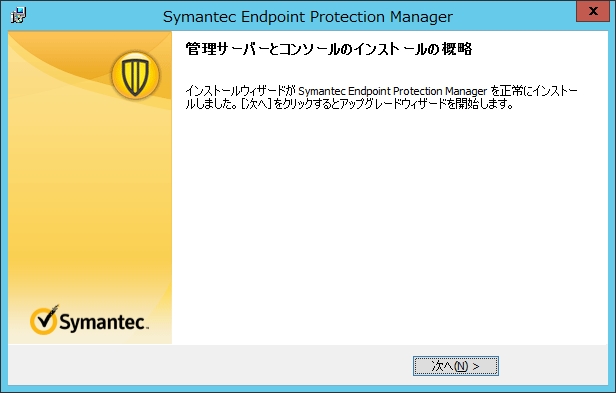Open the installer icon in title bar
The image size is (616, 393).
pos(18,16)
